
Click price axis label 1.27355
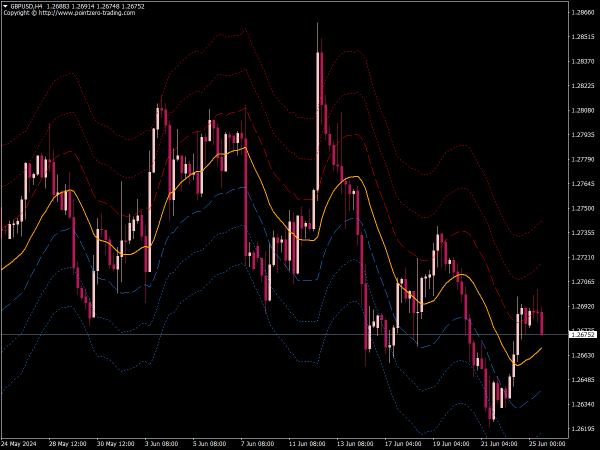[x=583, y=233]
